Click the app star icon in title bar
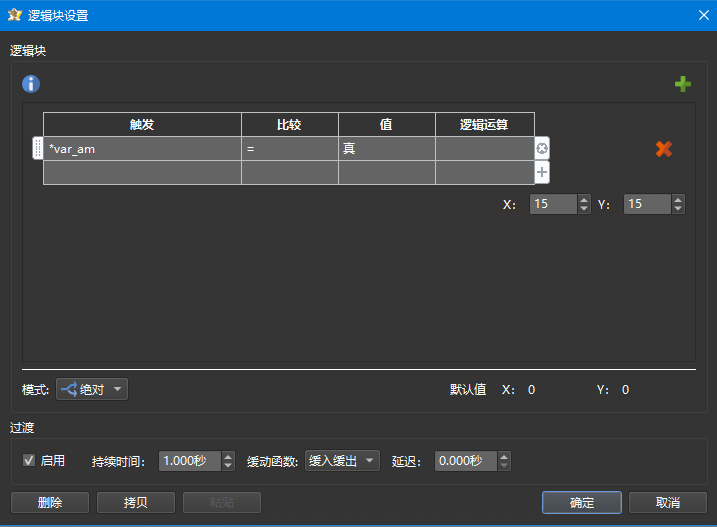 [14, 14]
